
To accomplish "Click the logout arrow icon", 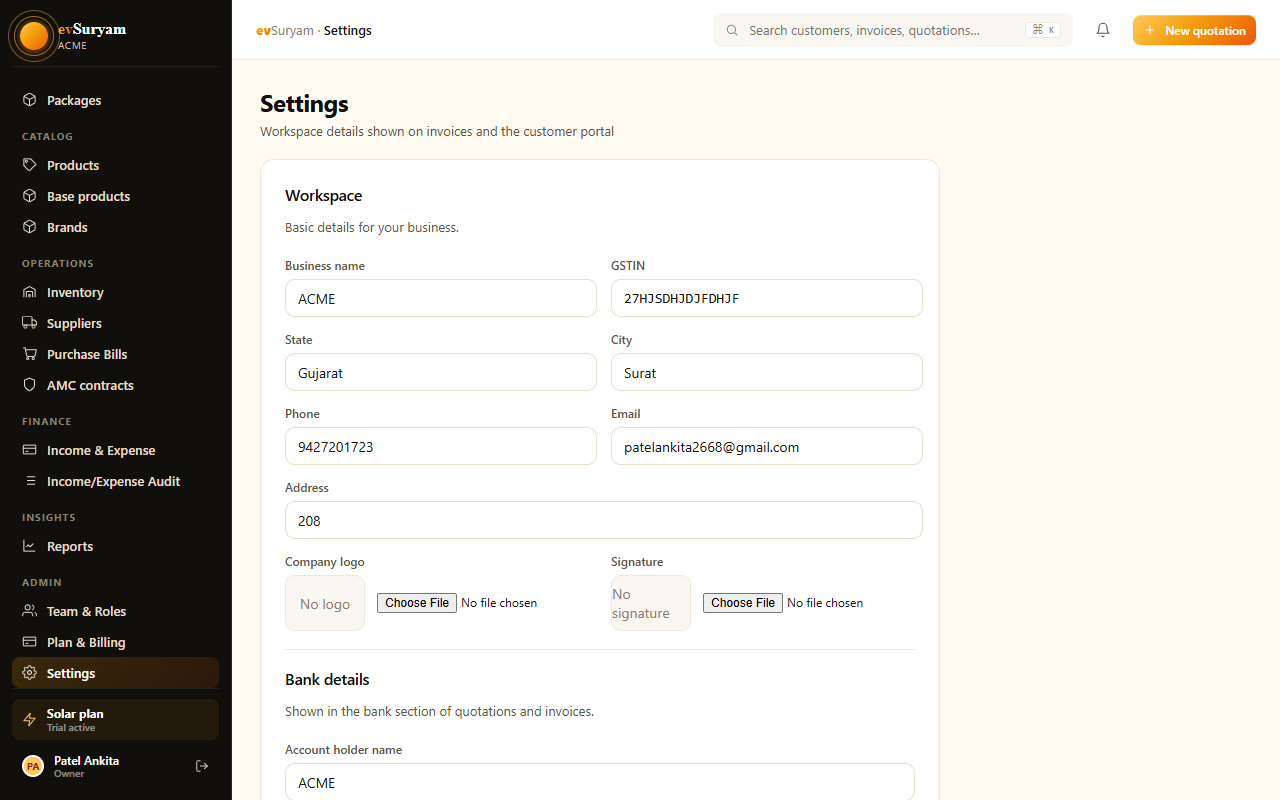I will click(x=202, y=766).
